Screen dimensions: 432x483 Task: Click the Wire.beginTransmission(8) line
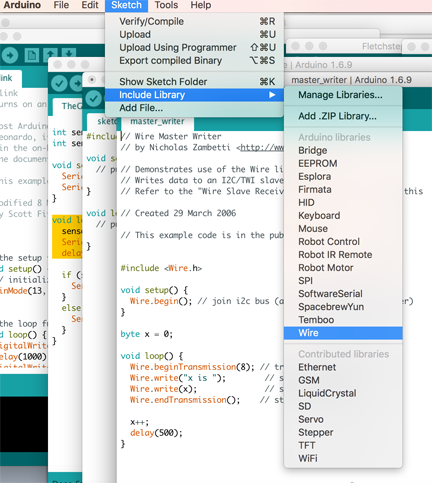coord(192,367)
